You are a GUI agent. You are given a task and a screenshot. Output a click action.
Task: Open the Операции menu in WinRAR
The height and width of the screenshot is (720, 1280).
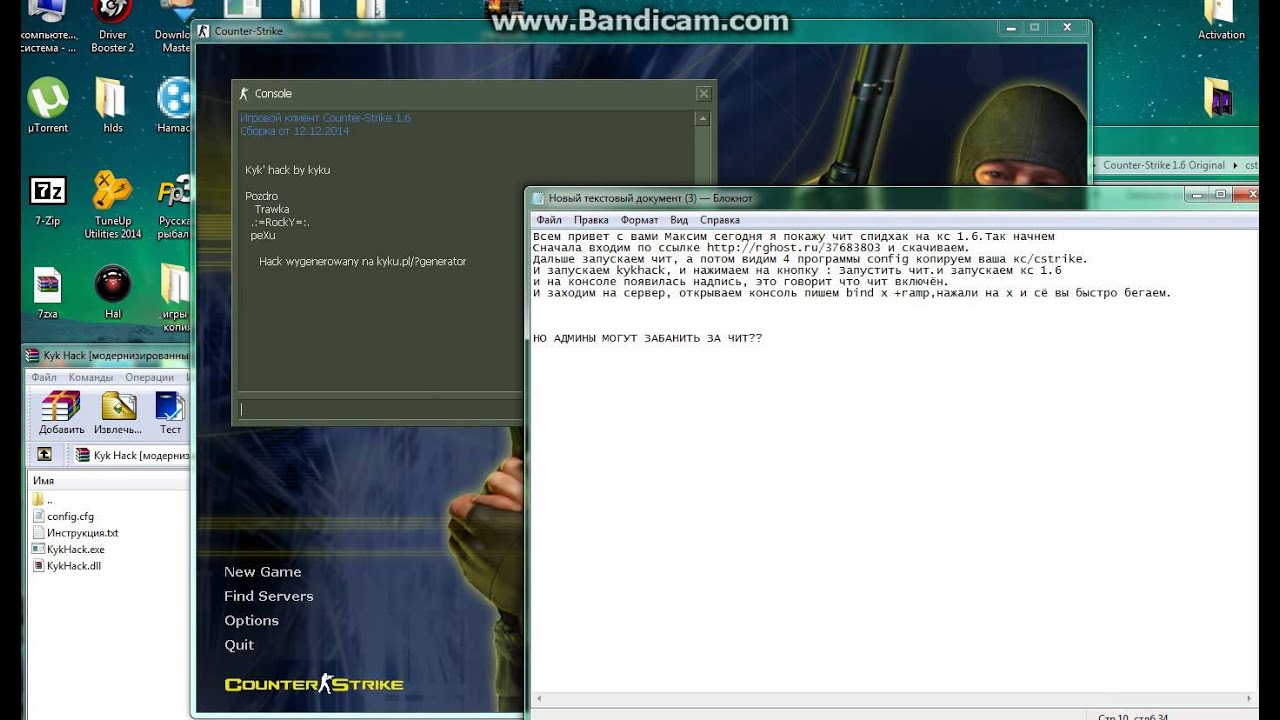[x=150, y=378]
